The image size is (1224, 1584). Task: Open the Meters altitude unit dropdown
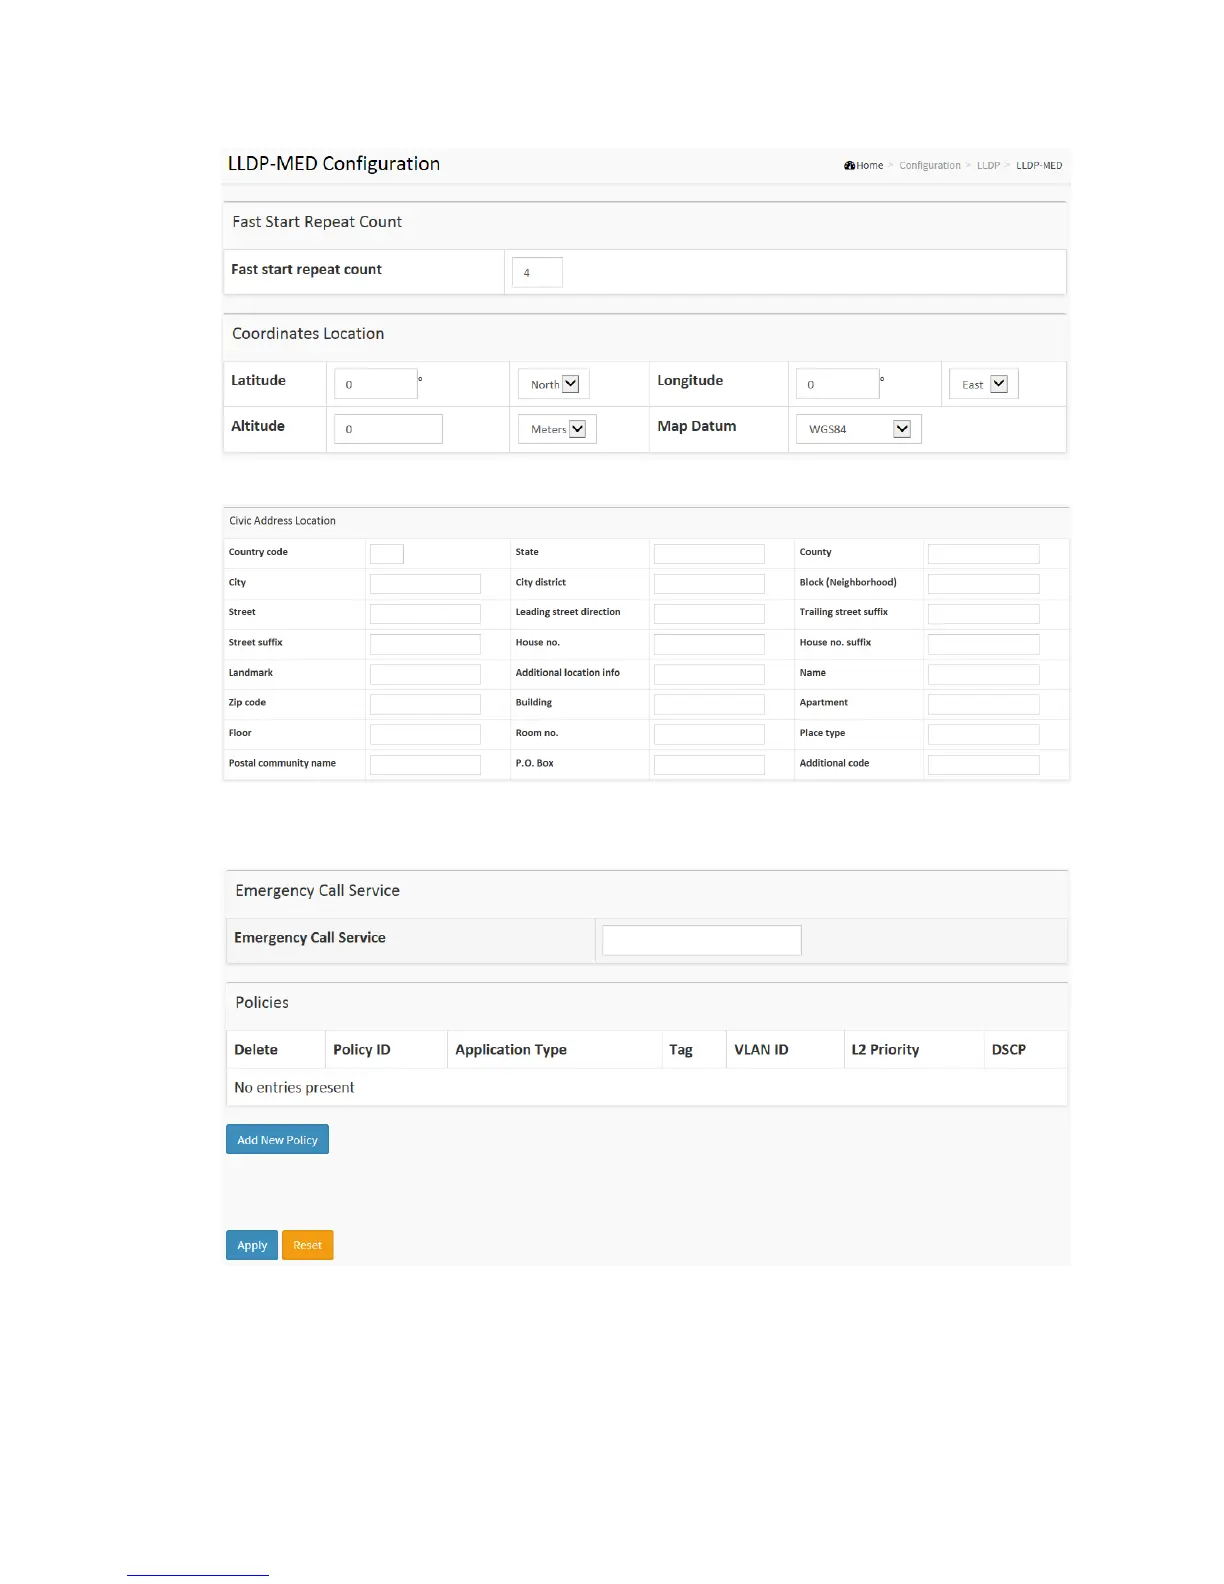pos(557,429)
